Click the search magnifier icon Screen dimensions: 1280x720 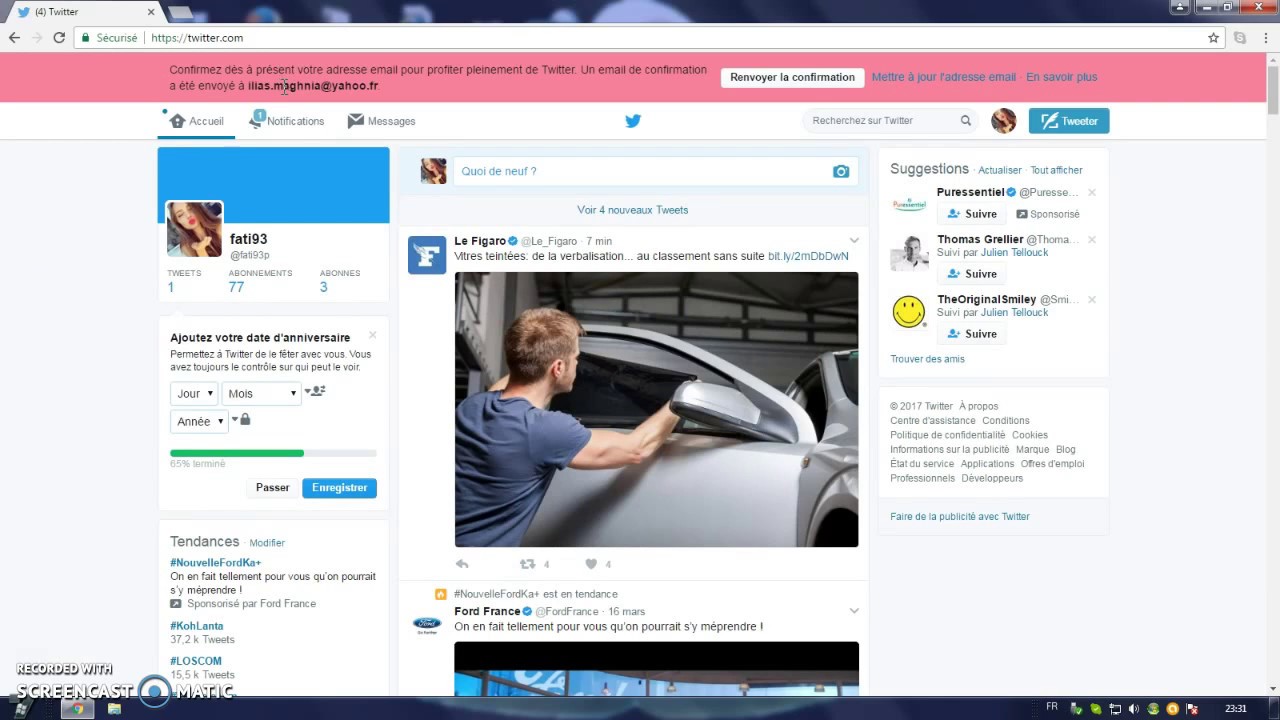966,121
